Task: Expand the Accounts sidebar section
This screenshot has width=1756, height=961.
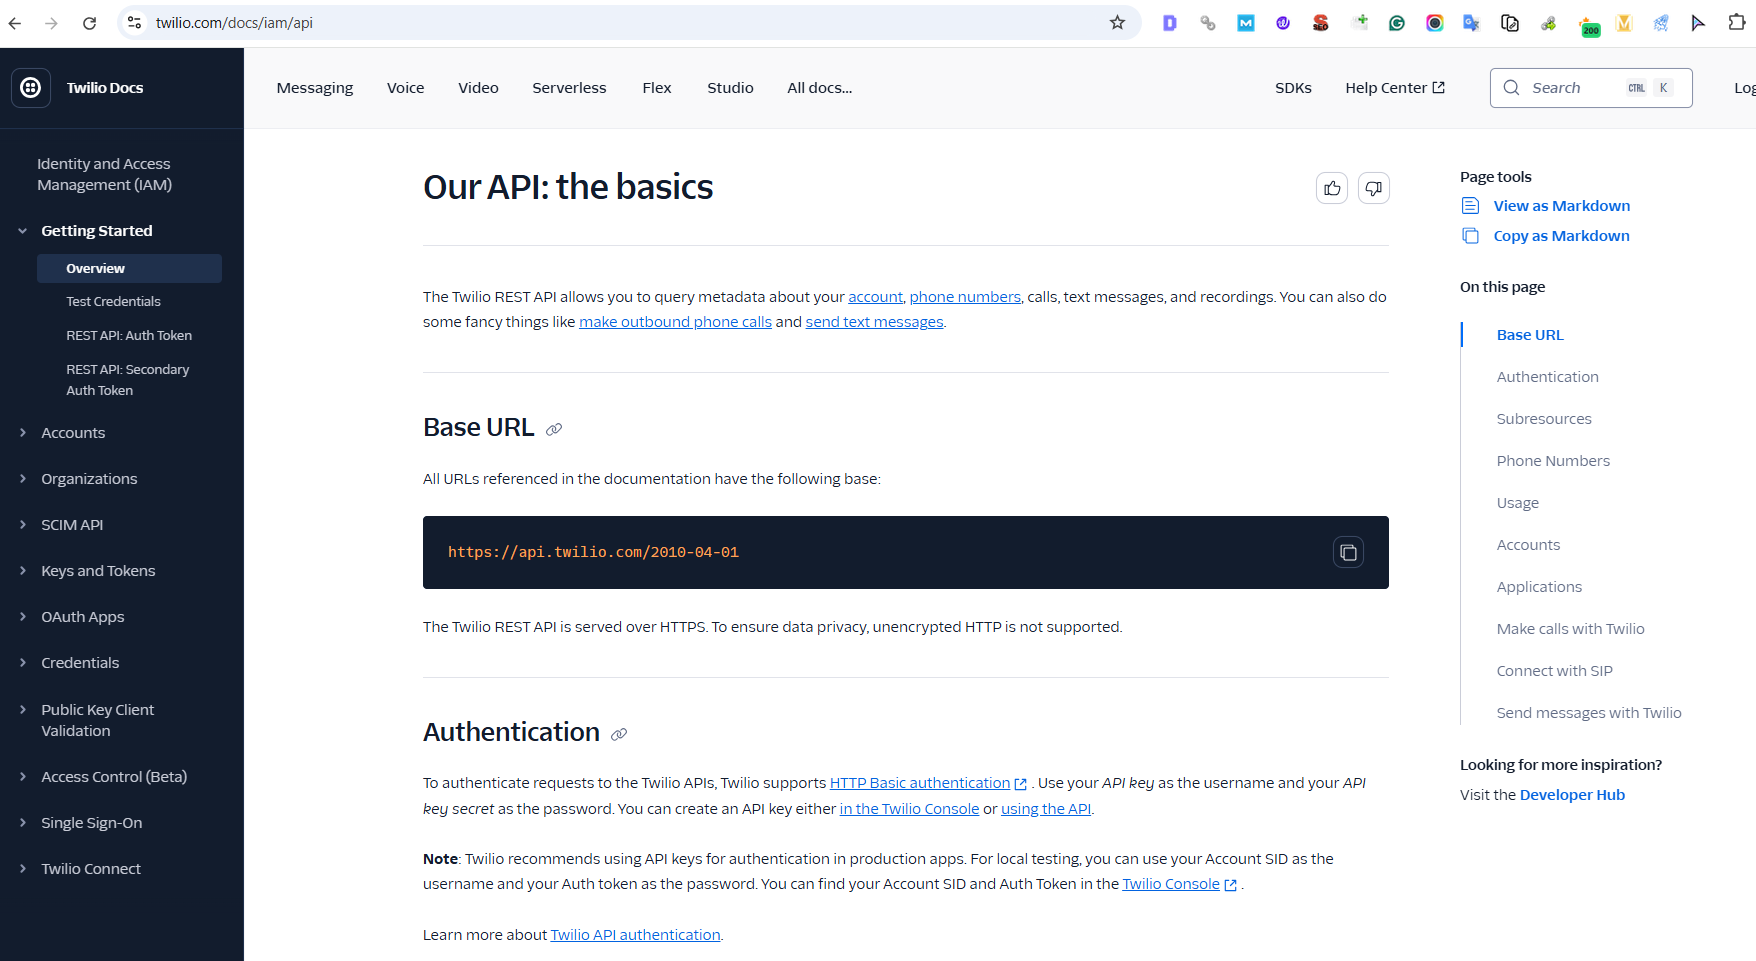Action: point(22,433)
